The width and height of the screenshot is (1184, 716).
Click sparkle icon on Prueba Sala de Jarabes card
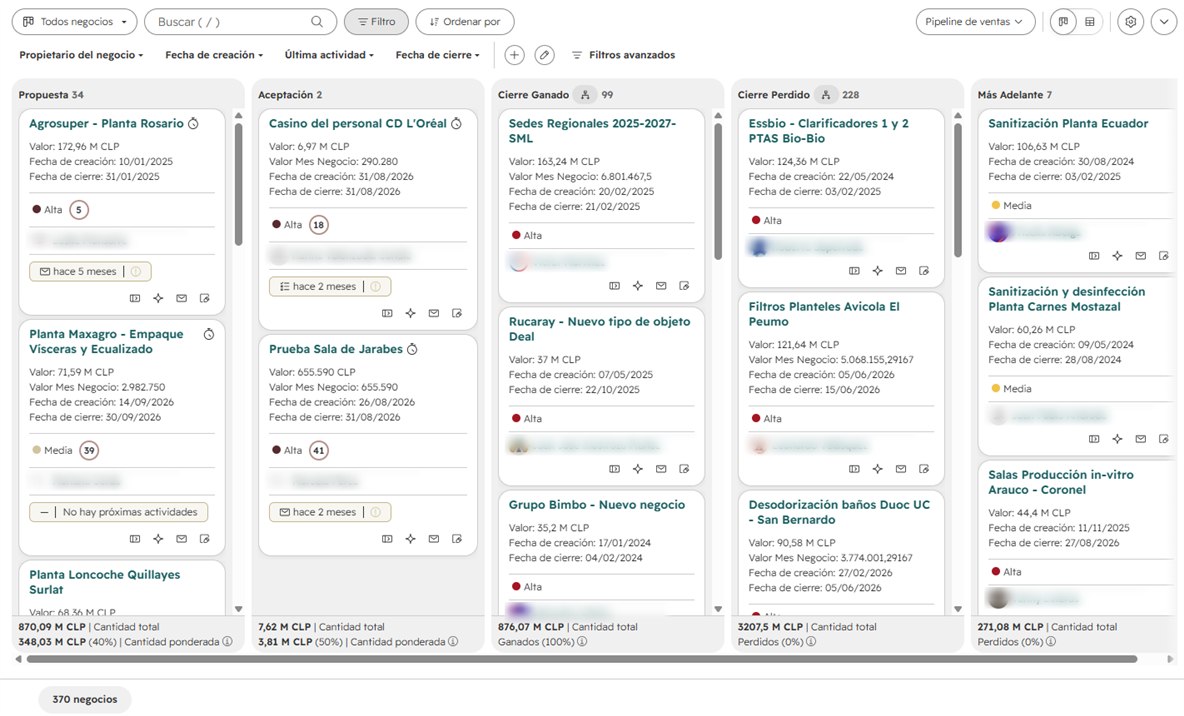[x=410, y=539]
